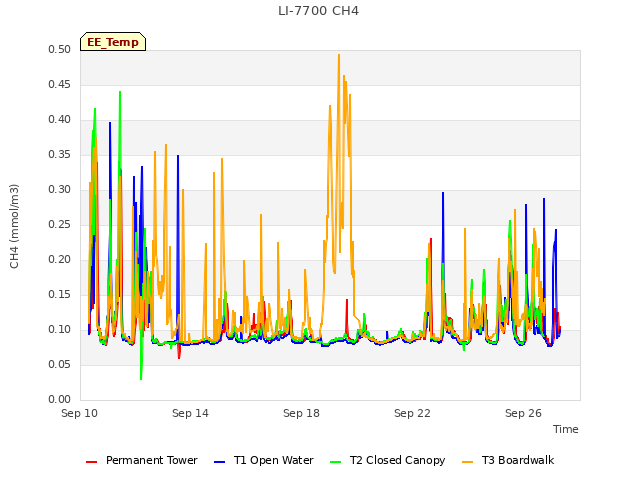
Task: Click the 0.25 y-axis tick label
Action: point(59,224)
